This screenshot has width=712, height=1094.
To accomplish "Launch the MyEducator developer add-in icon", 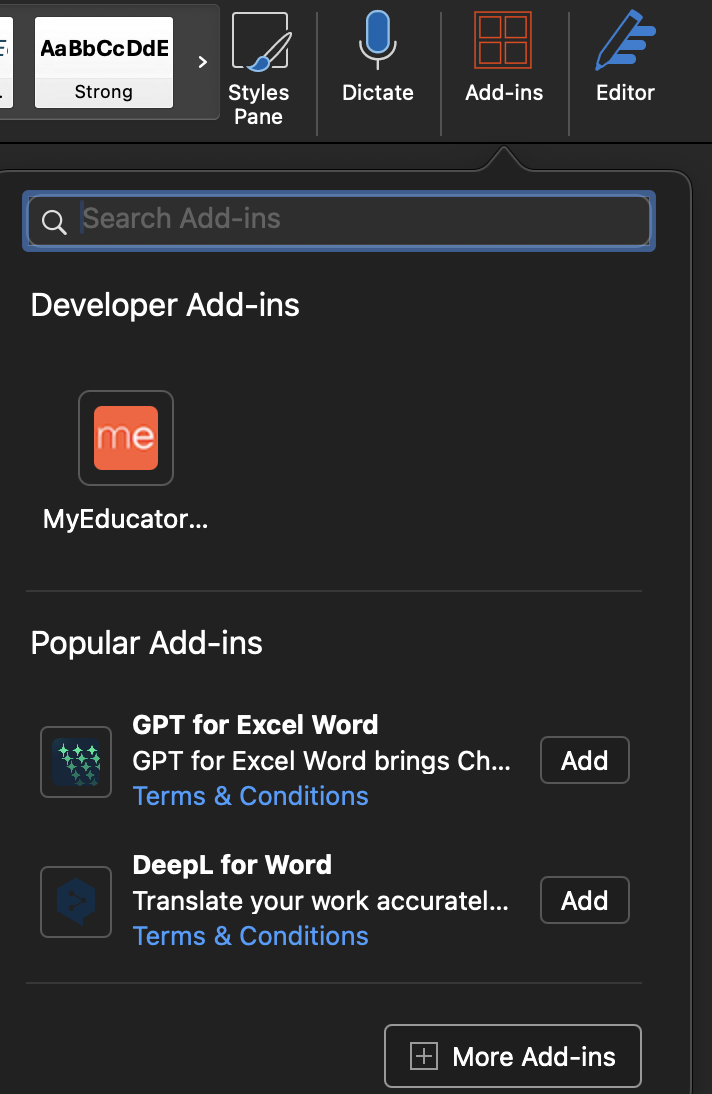I will tap(126, 437).
